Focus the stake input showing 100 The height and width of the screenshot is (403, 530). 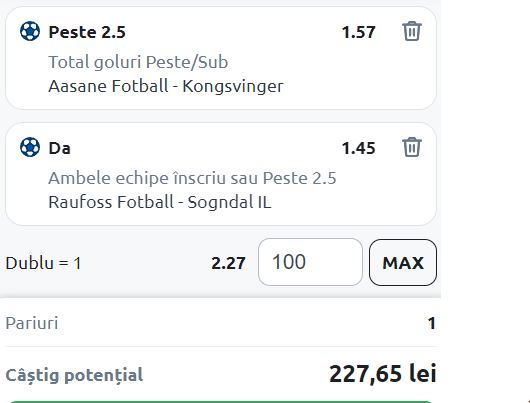click(x=310, y=262)
